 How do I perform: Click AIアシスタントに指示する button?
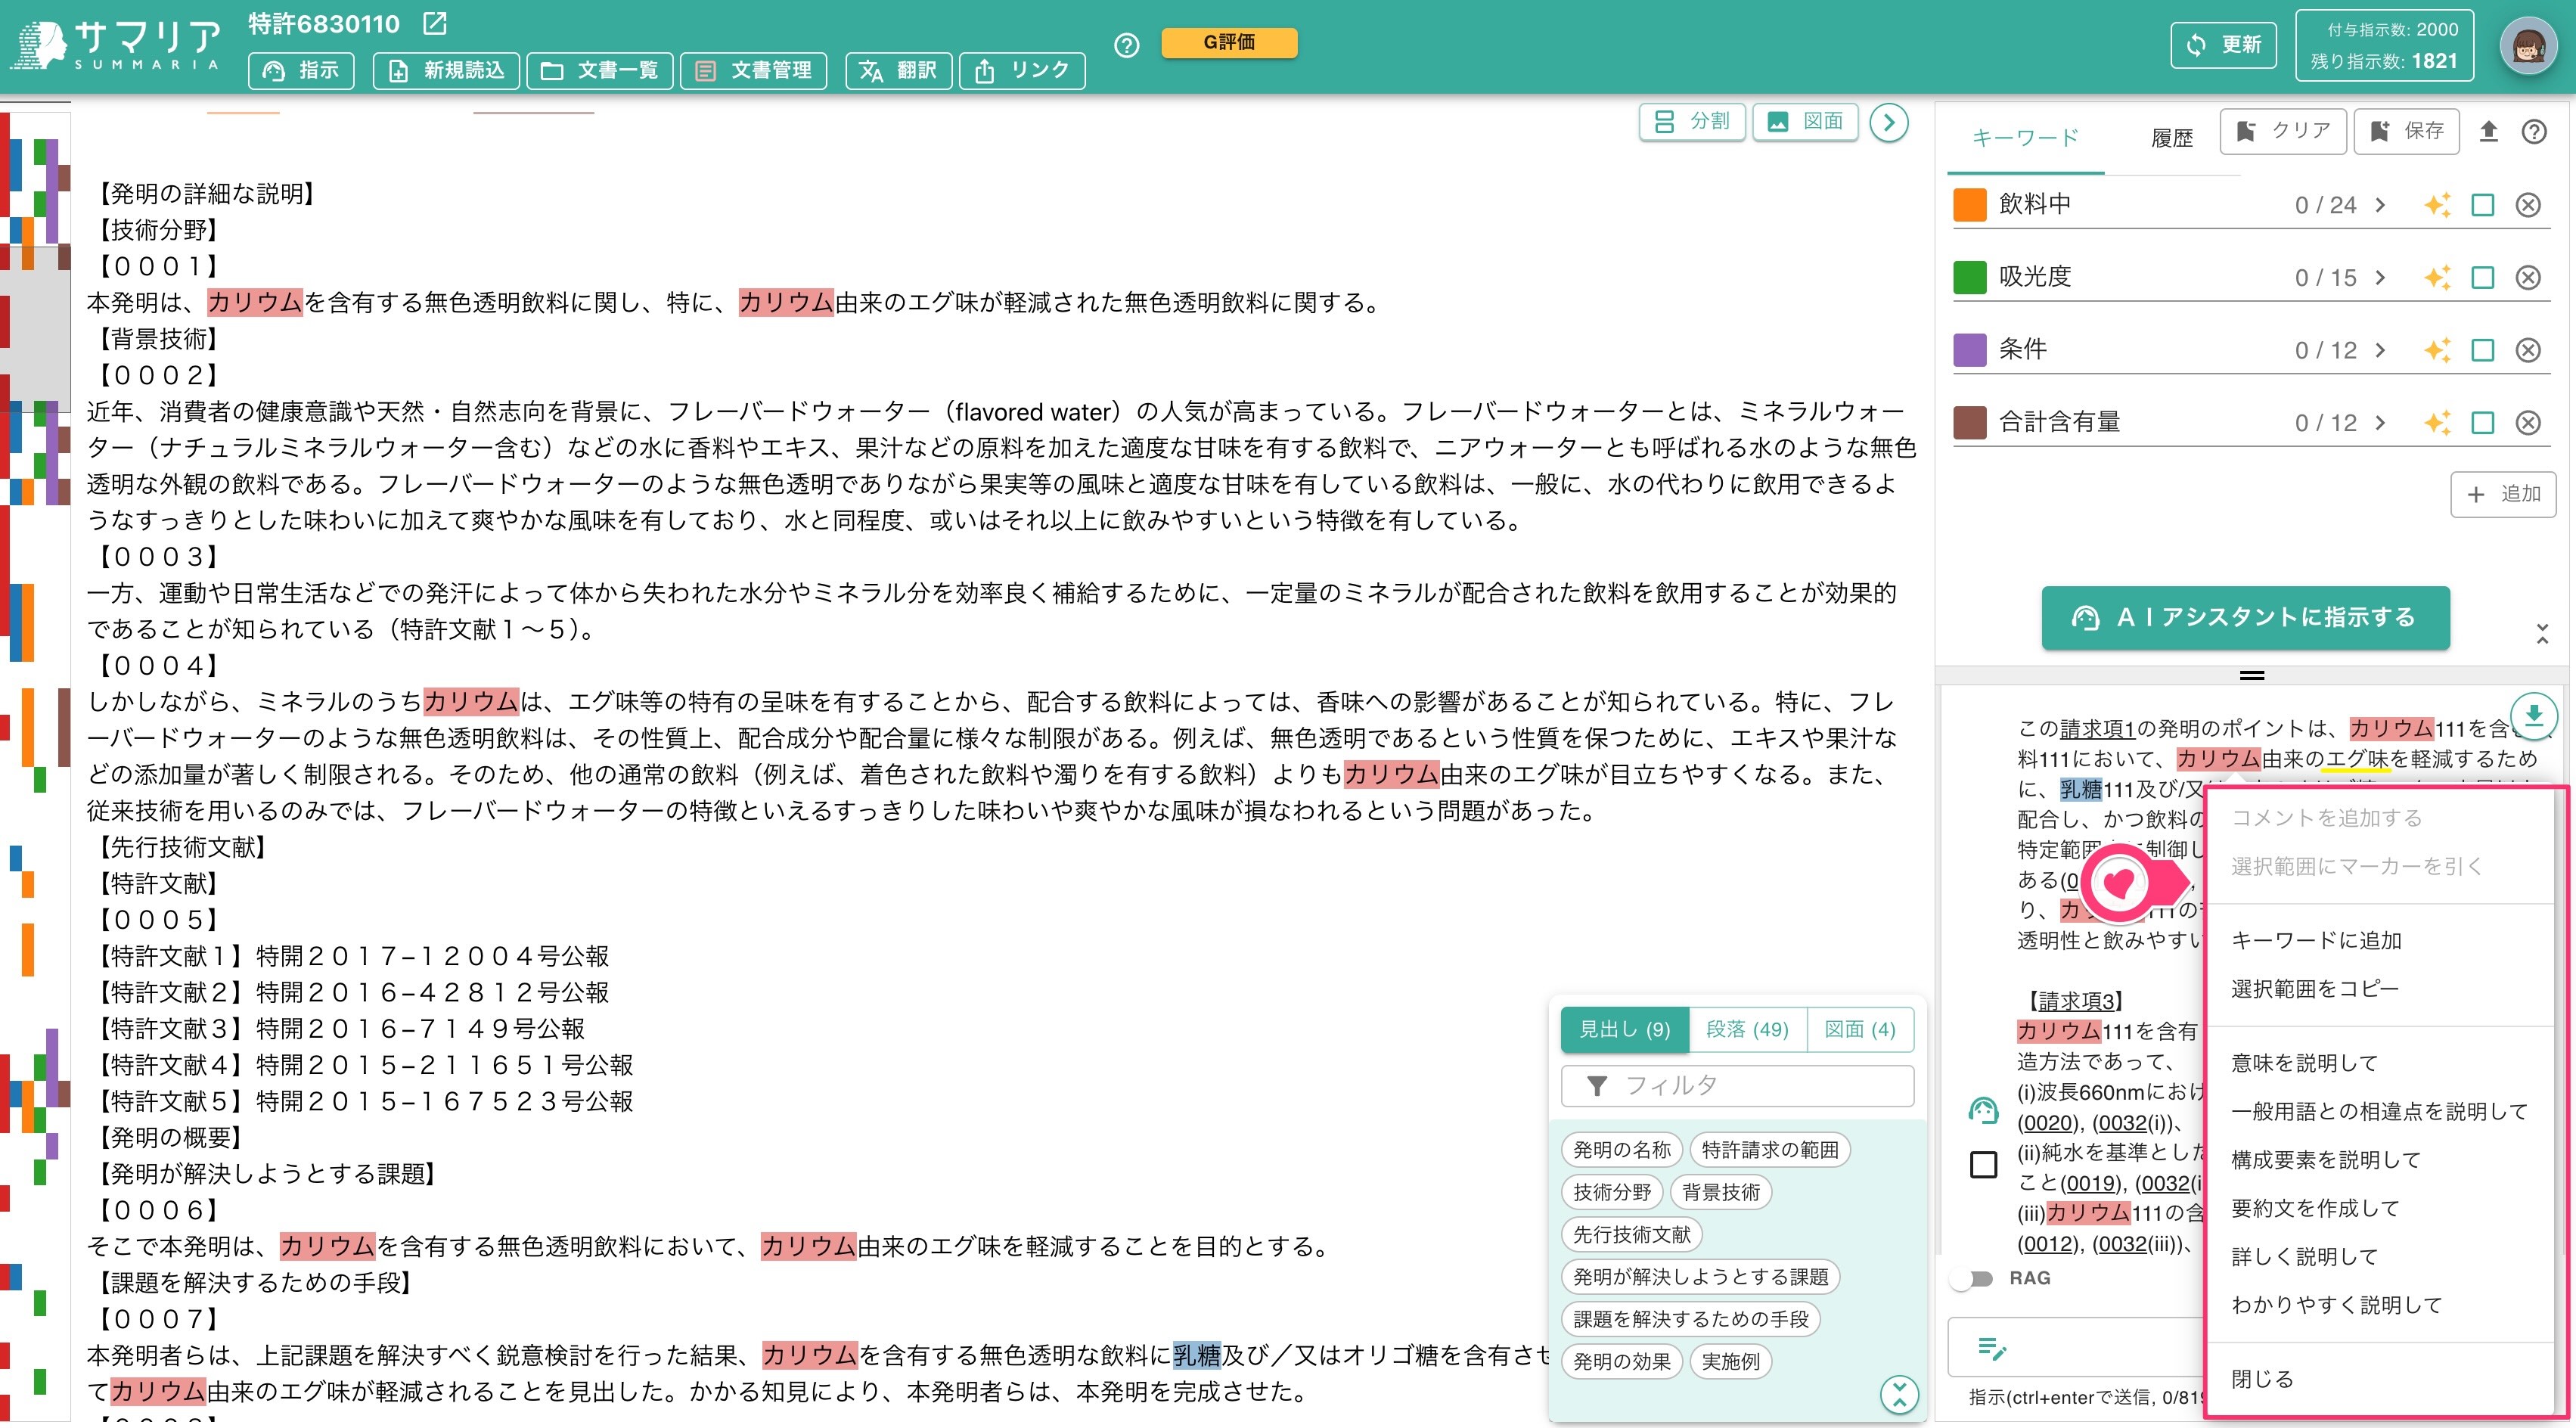click(2245, 617)
